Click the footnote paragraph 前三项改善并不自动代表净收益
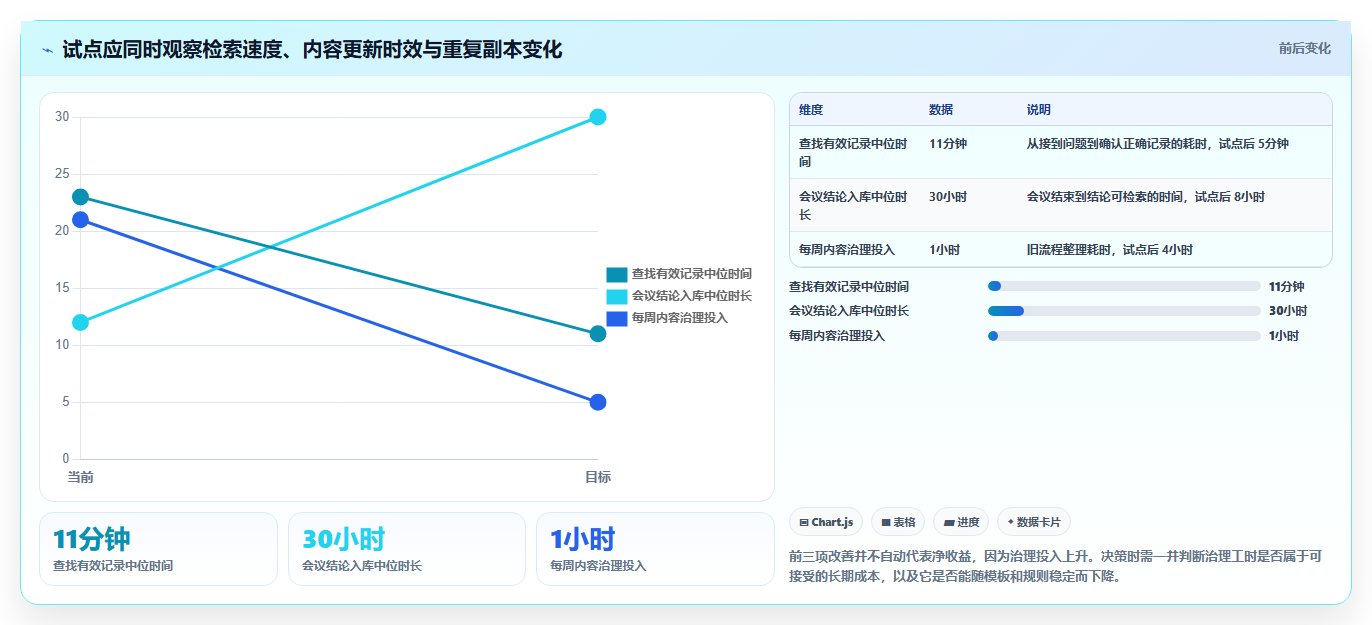The width and height of the screenshot is (1372, 625). [1056, 566]
